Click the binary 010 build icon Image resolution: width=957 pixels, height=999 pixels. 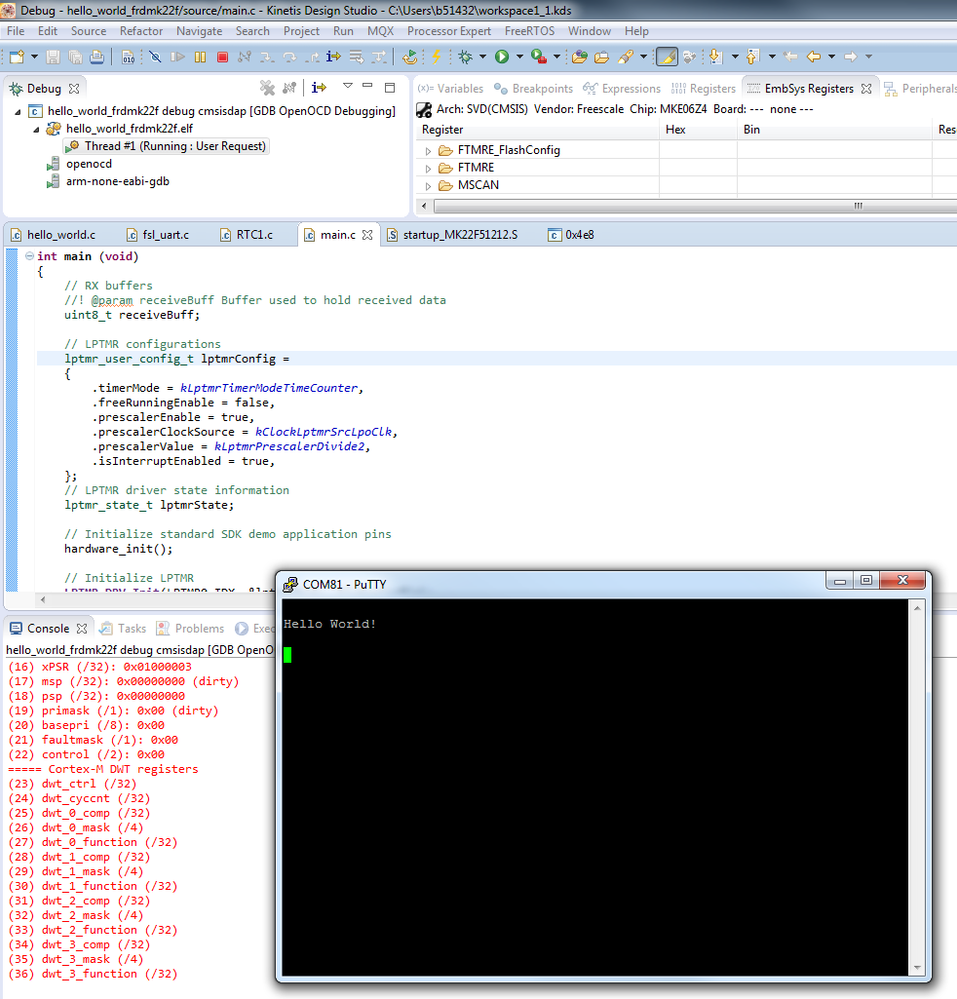tap(127, 57)
